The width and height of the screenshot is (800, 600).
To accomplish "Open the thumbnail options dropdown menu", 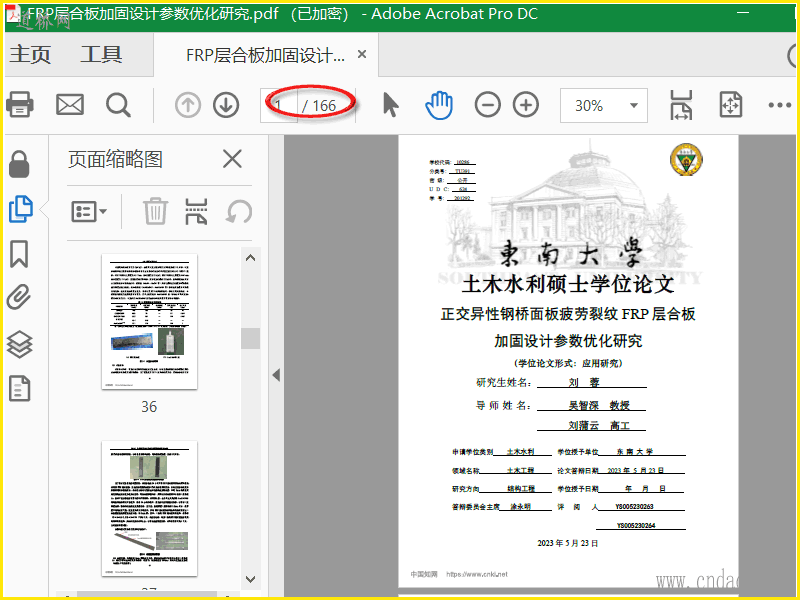I will pyautogui.click(x=89, y=211).
